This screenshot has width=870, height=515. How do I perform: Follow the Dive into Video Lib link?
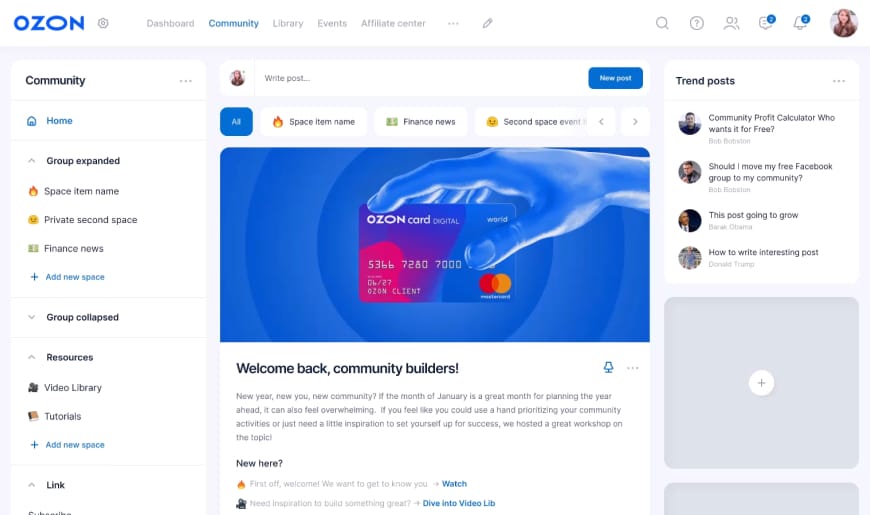(x=459, y=503)
